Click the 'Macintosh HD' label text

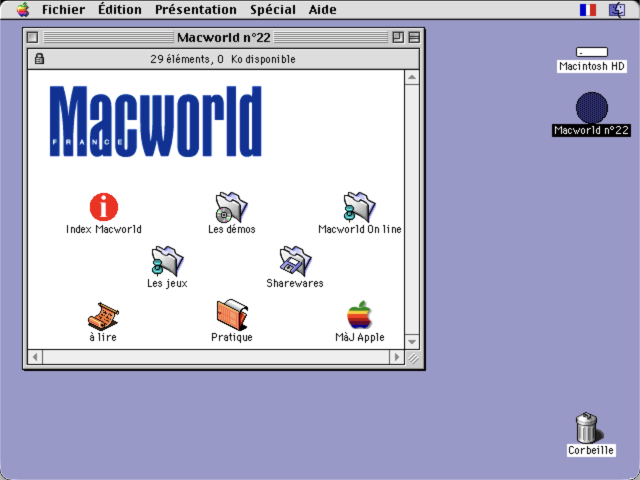592,66
